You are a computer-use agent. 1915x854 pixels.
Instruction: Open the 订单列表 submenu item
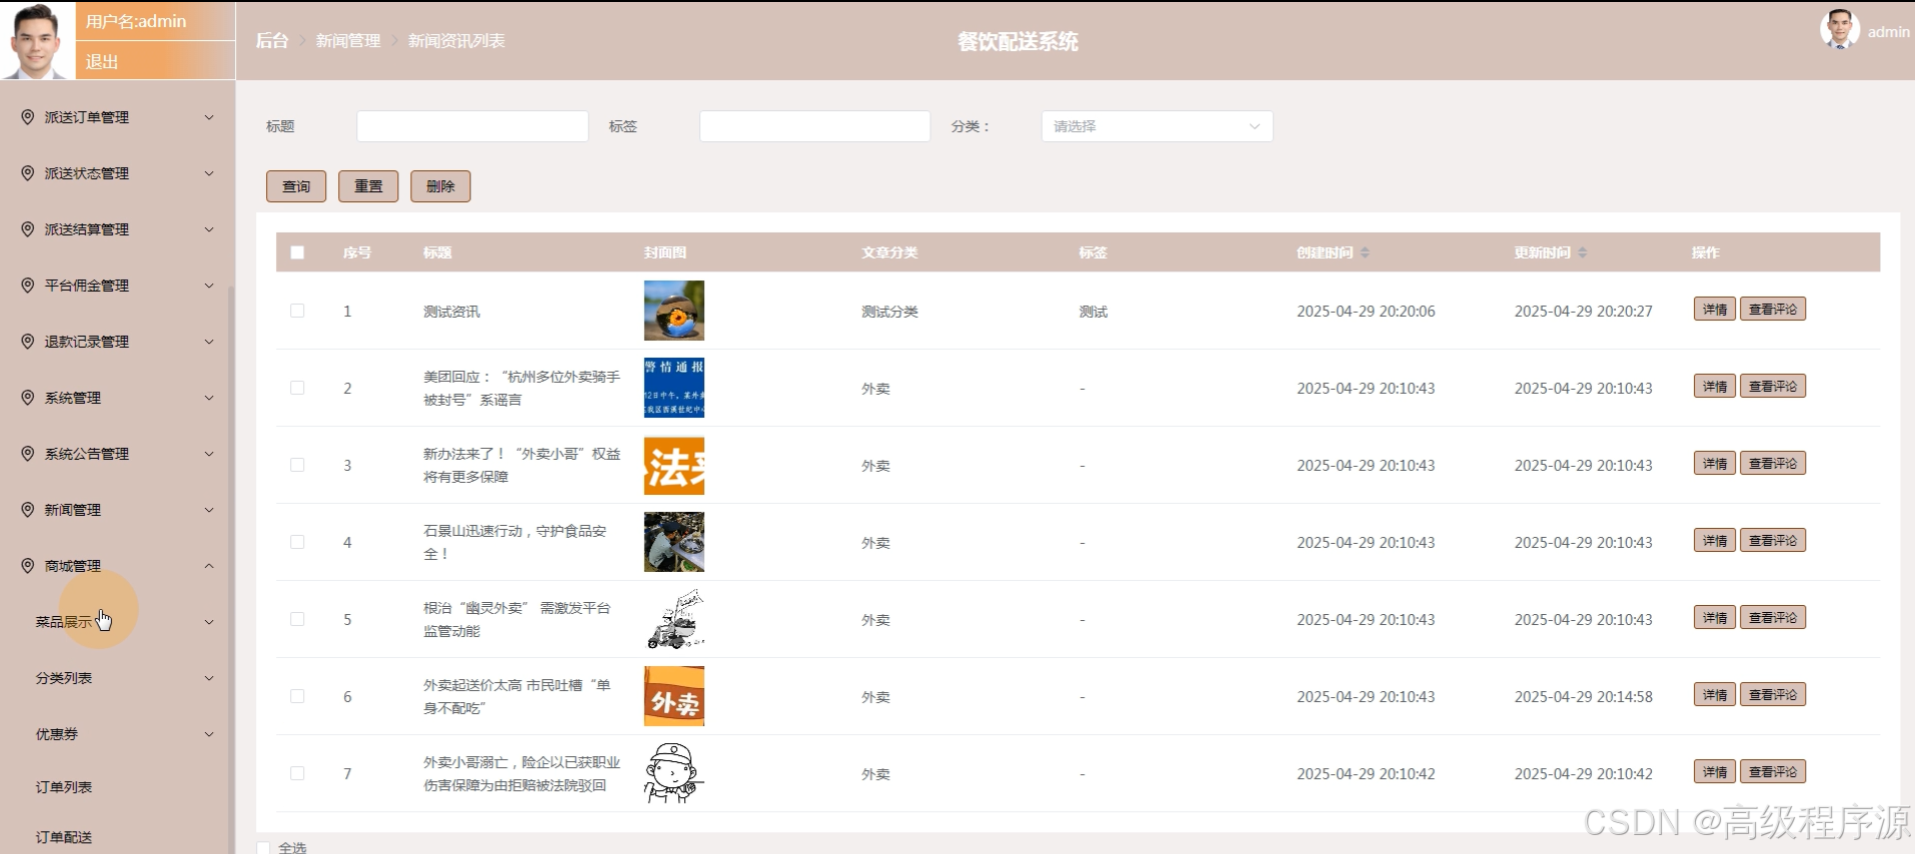point(64,787)
